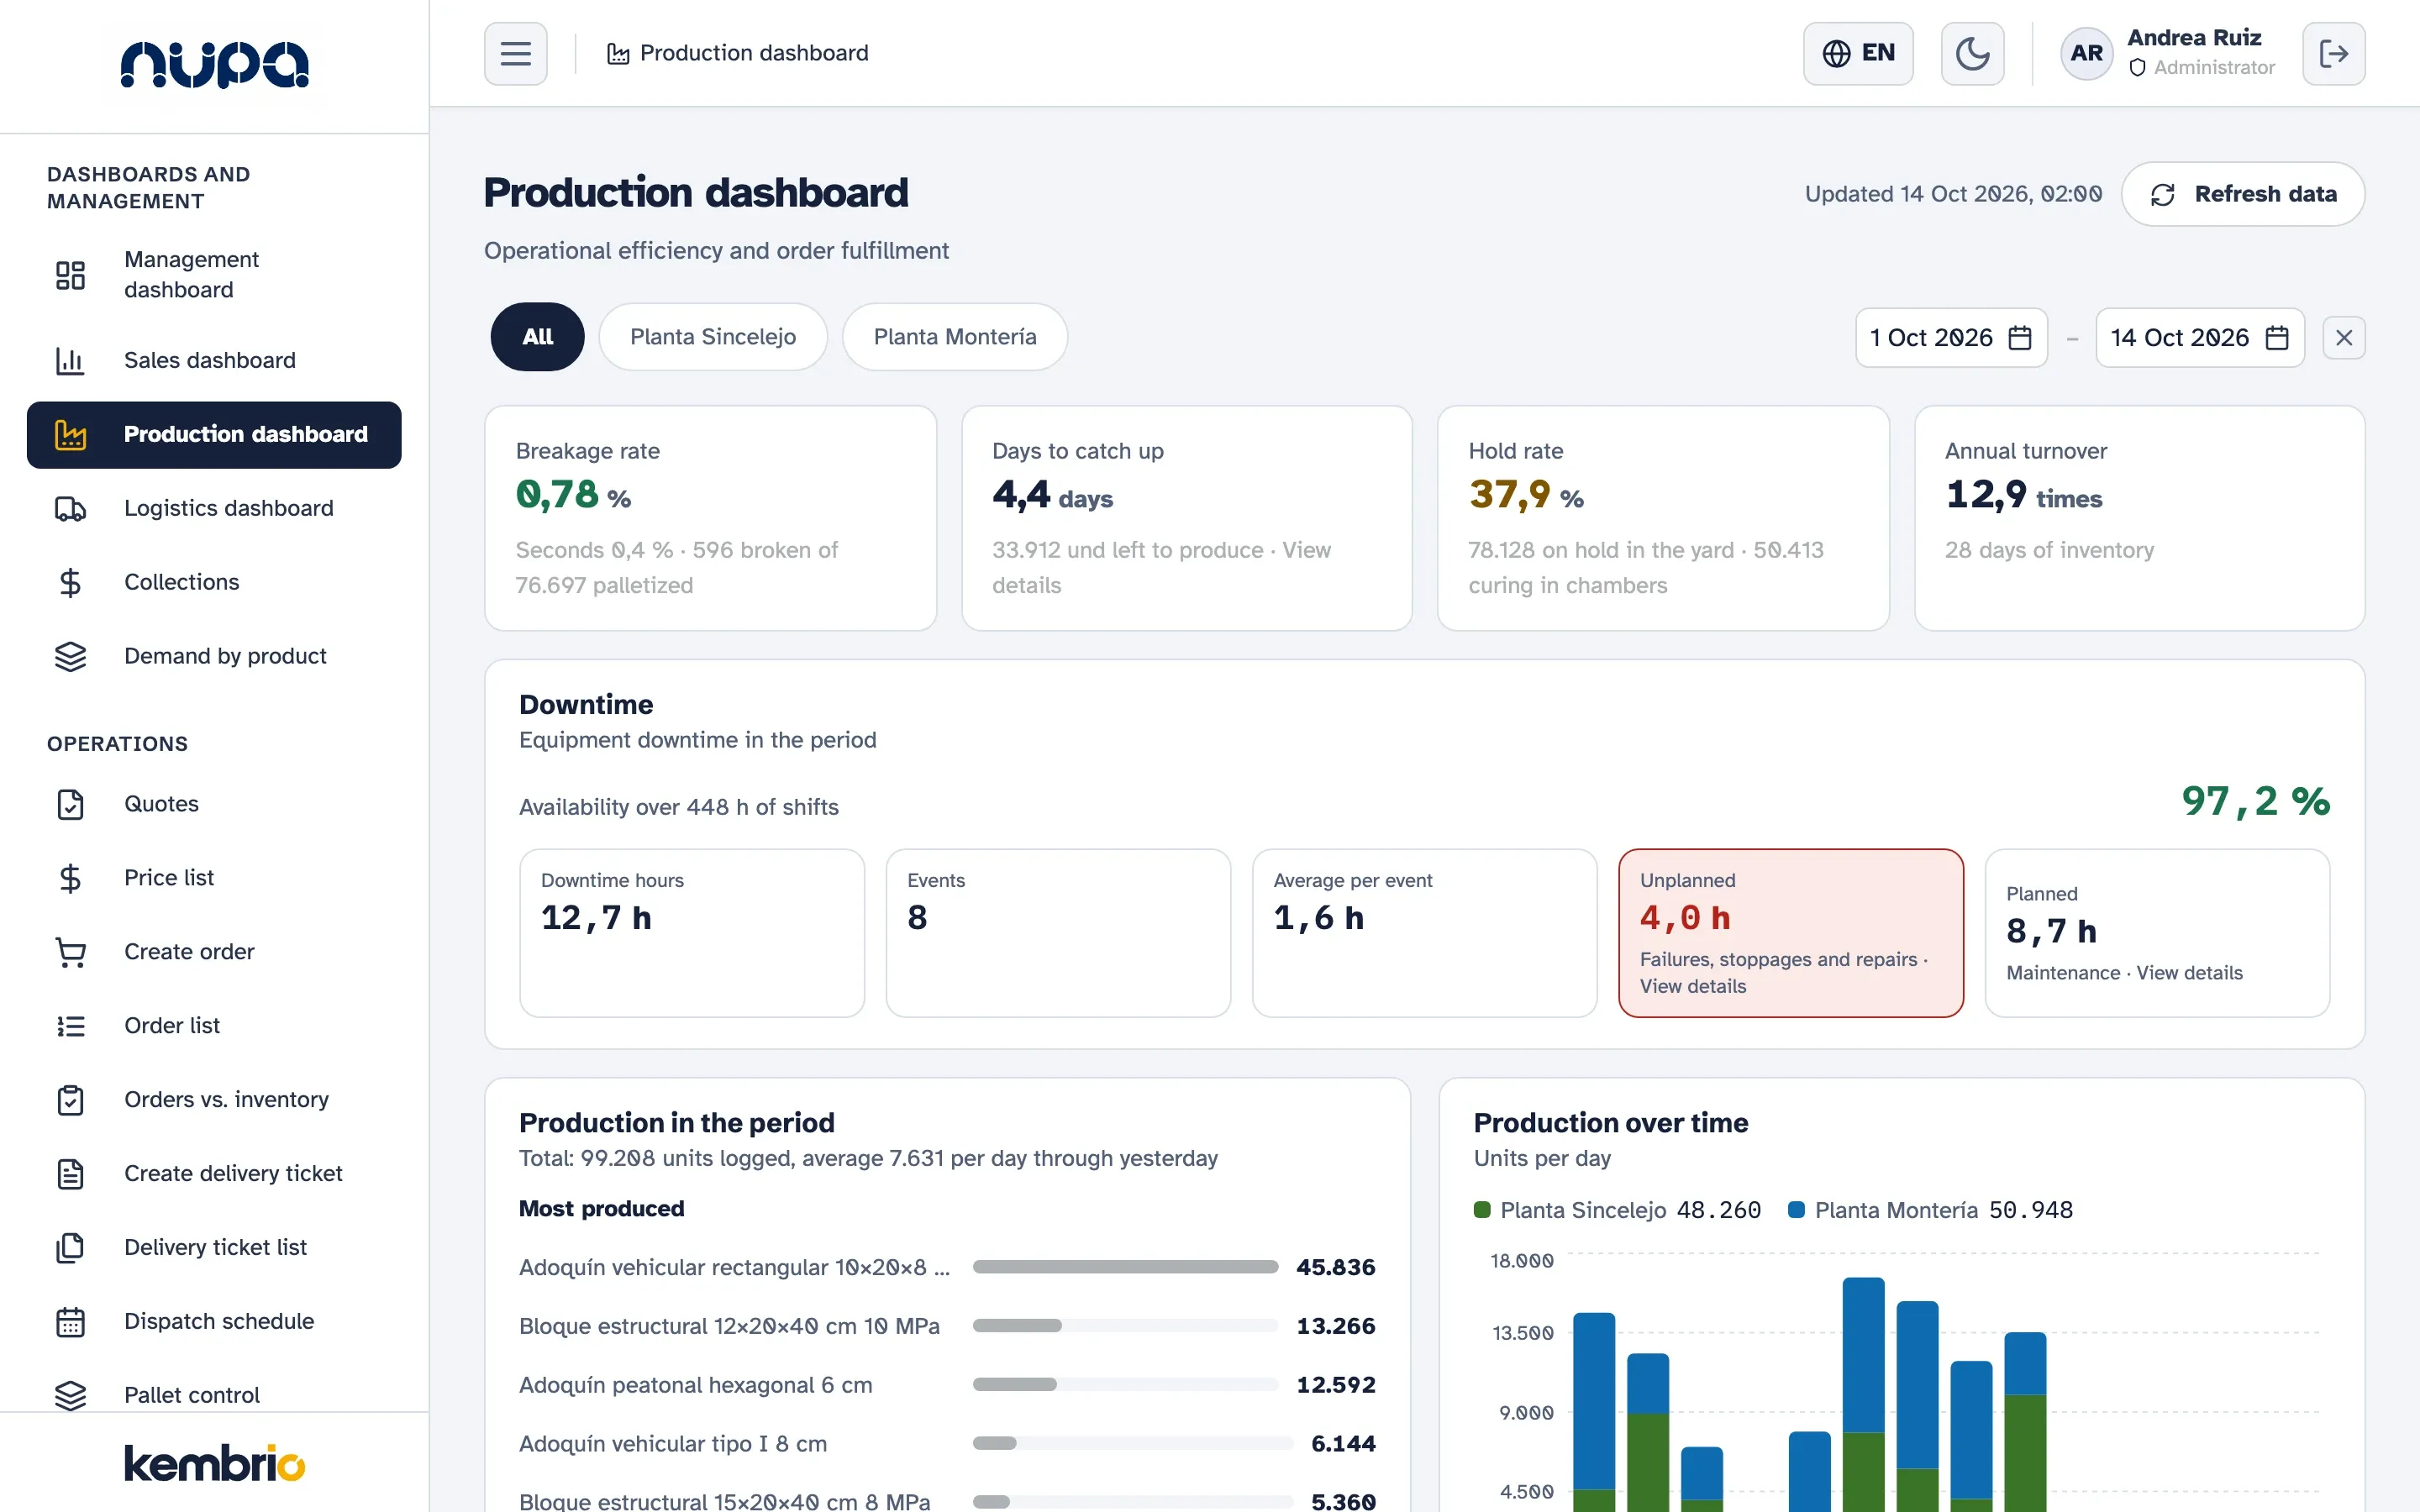Open Planned maintenance View details card
Image resolution: width=2420 pixels, height=1512 pixels.
2157,933
